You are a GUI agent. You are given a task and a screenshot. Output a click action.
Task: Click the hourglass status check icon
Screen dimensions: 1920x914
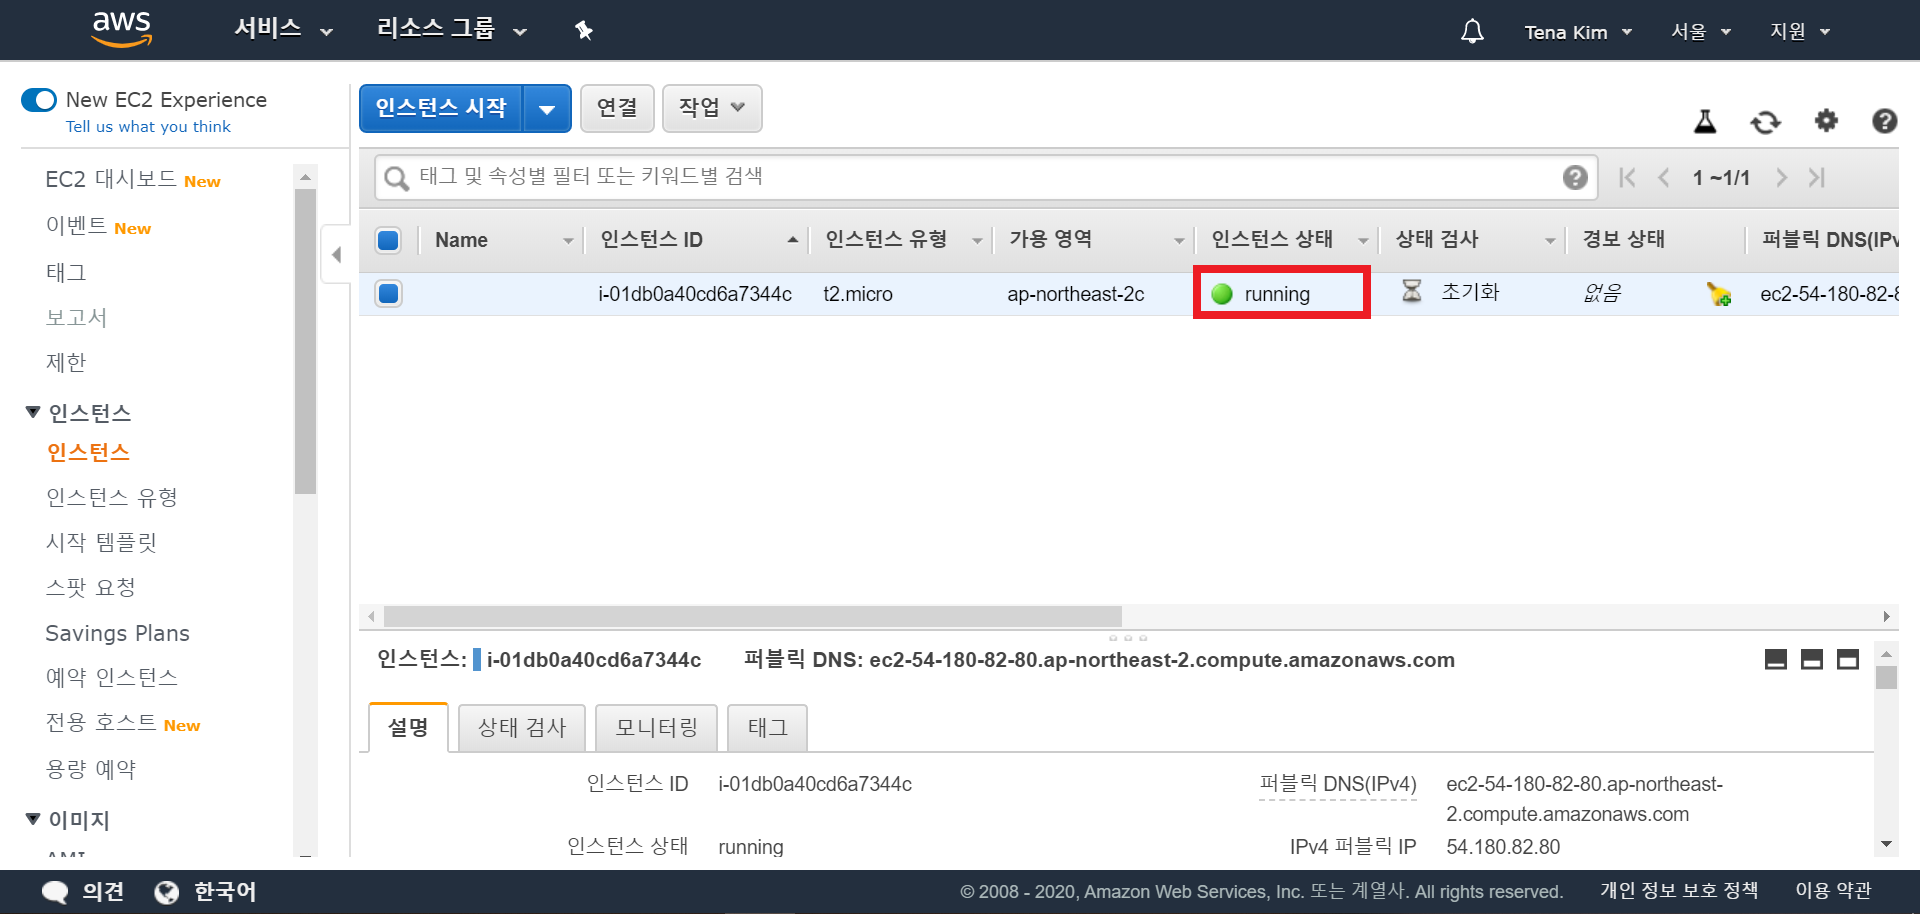[x=1411, y=291]
